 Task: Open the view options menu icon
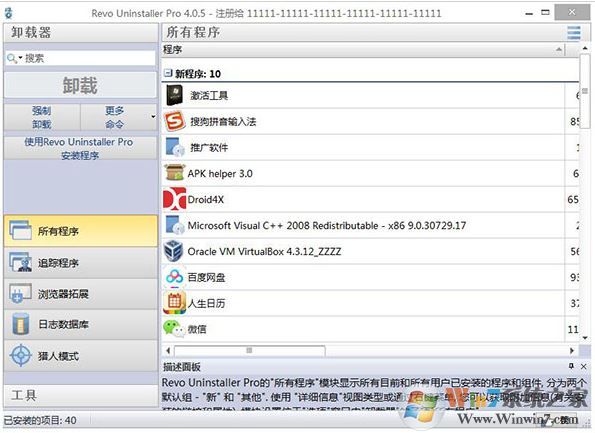573,33
